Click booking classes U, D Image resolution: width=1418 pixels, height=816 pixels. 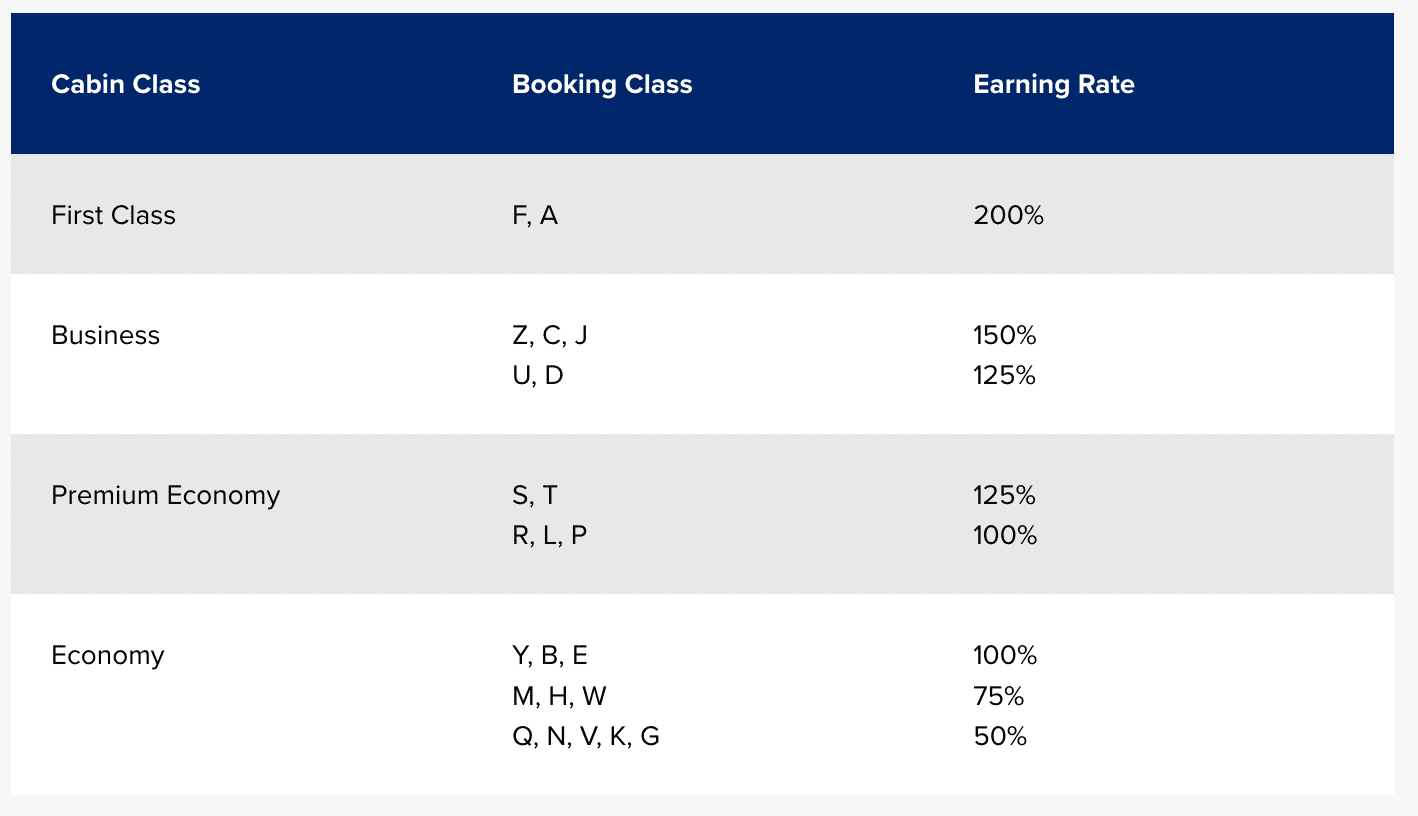538,376
